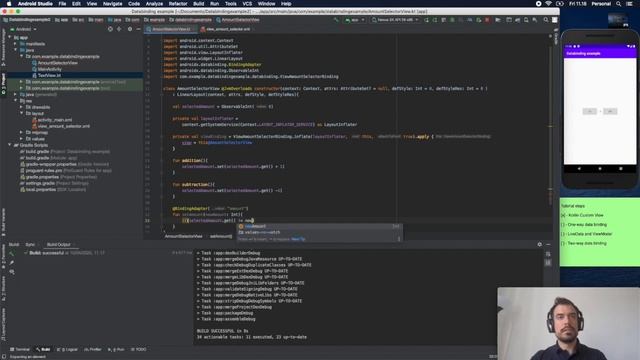The image size is (640, 360).
Task: Tap the minus button in the emulator app
Action: [x=589, y=111]
